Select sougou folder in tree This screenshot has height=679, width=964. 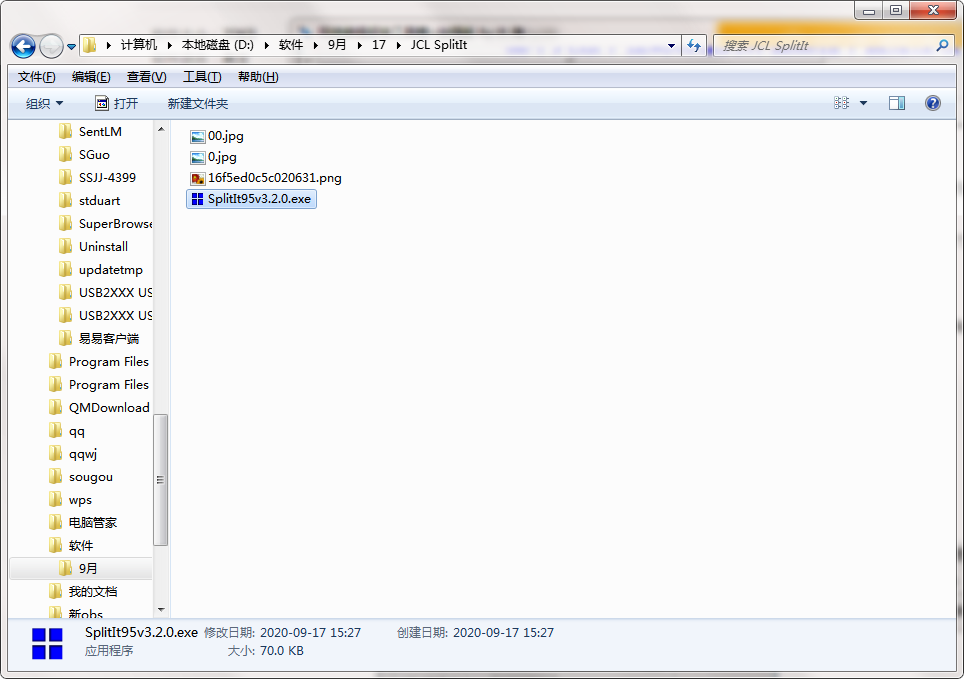pos(81,477)
